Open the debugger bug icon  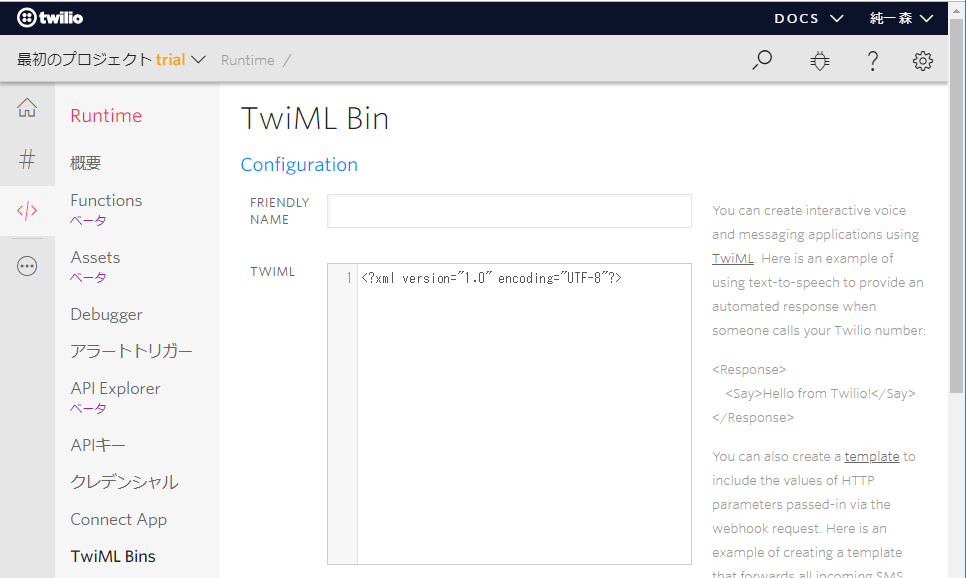(819, 60)
